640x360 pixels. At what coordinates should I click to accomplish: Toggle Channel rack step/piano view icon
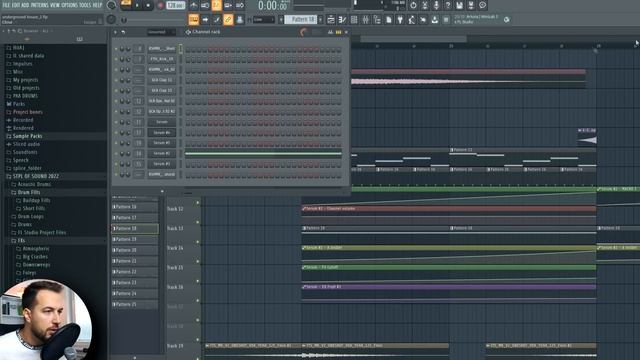(338, 32)
